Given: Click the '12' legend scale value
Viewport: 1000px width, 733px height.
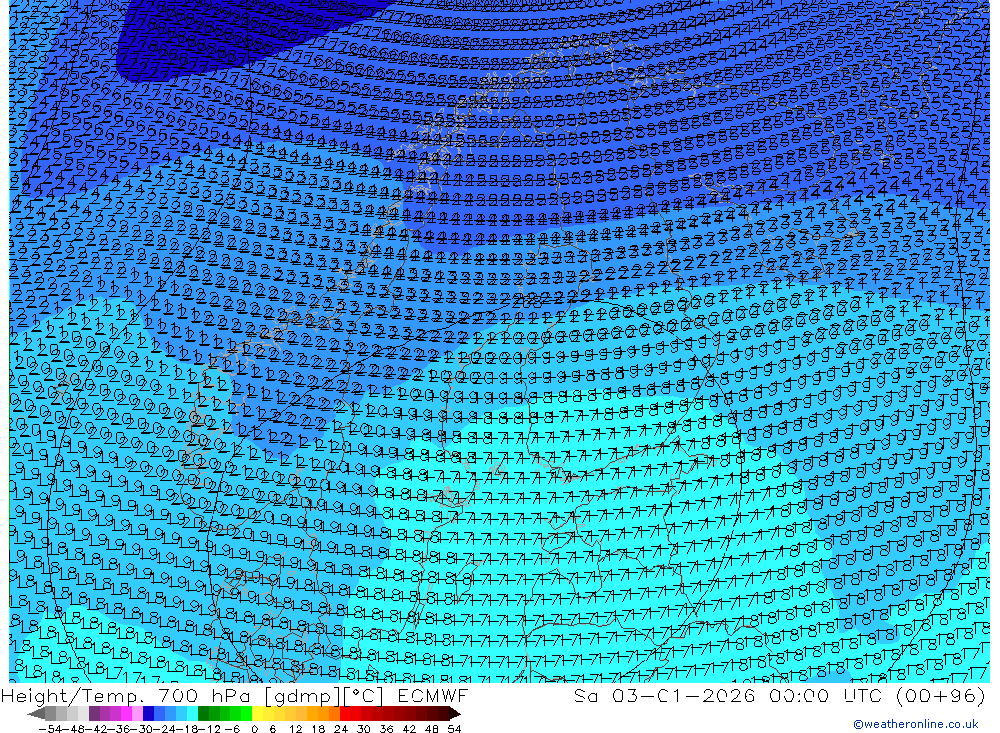Looking at the screenshot, I should click(296, 729).
